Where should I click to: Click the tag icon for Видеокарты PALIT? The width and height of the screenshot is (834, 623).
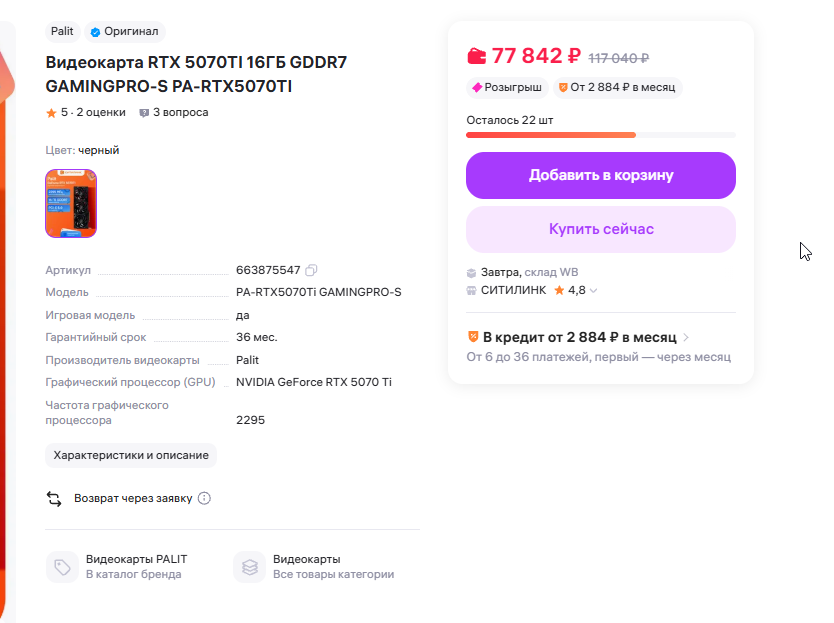(x=62, y=567)
